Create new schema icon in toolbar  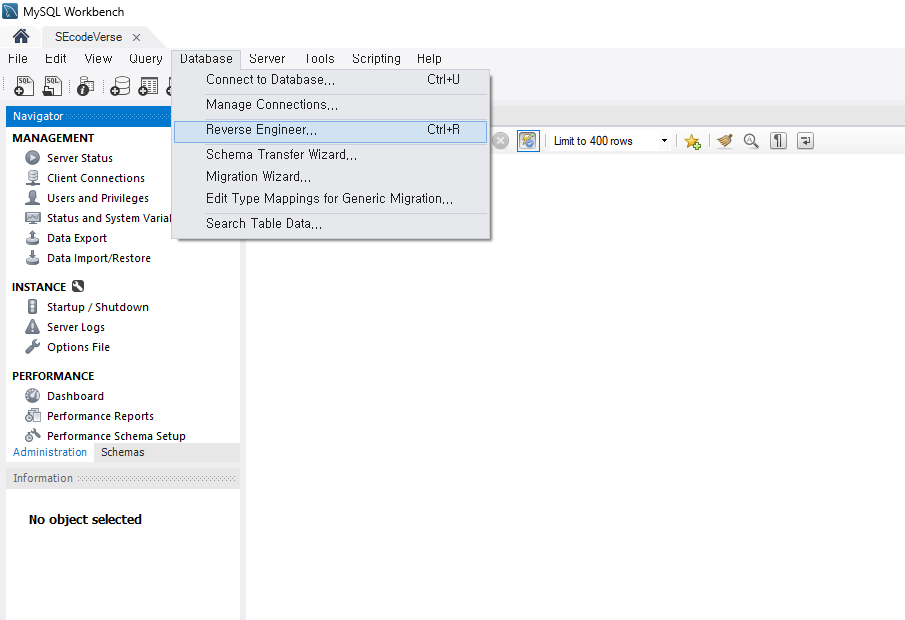click(x=120, y=86)
